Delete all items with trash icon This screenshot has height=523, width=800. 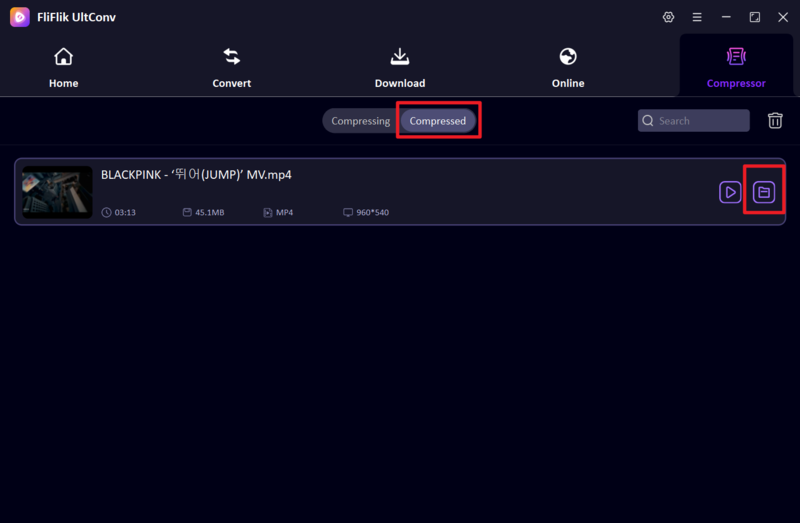point(775,120)
